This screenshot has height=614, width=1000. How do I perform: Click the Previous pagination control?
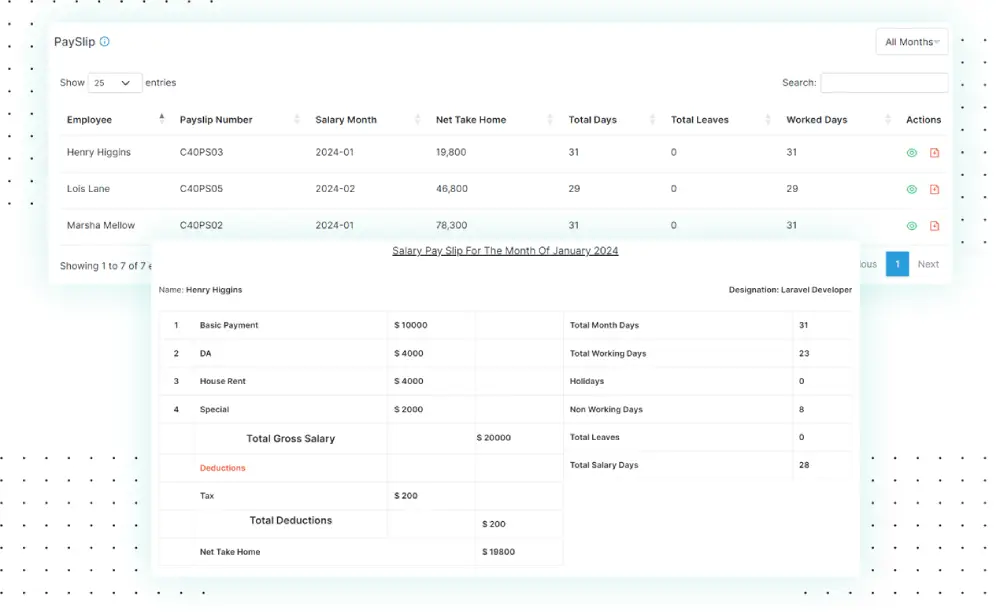pos(865,264)
